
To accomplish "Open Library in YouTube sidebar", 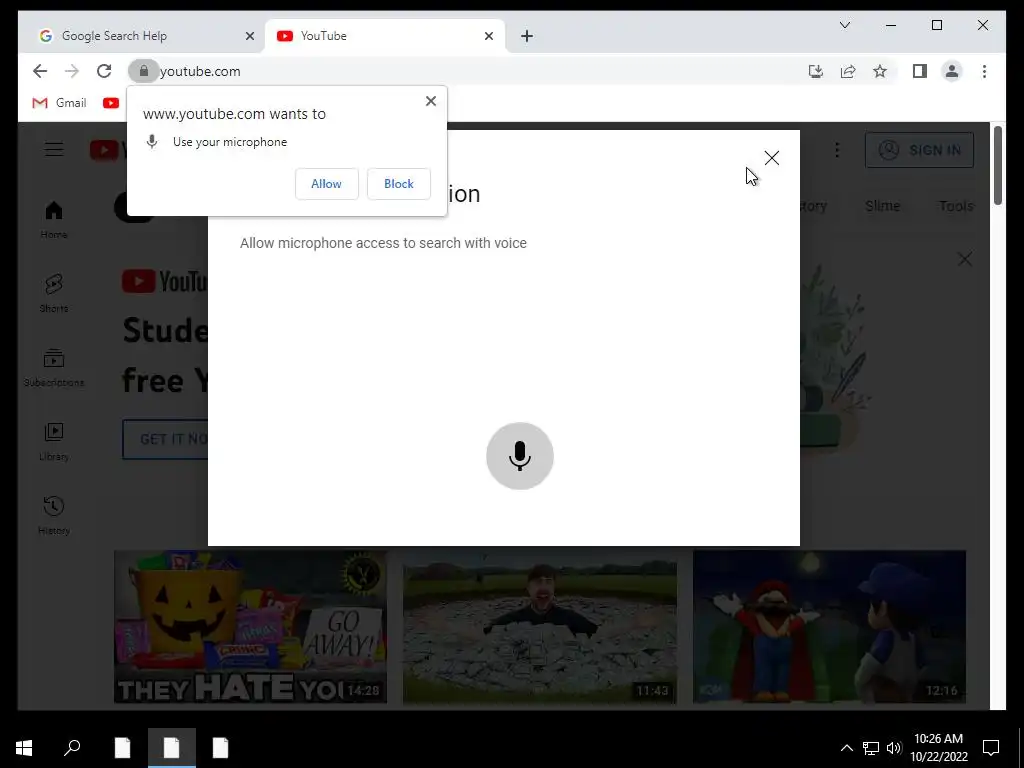I will pyautogui.click(x=54, y=441).
